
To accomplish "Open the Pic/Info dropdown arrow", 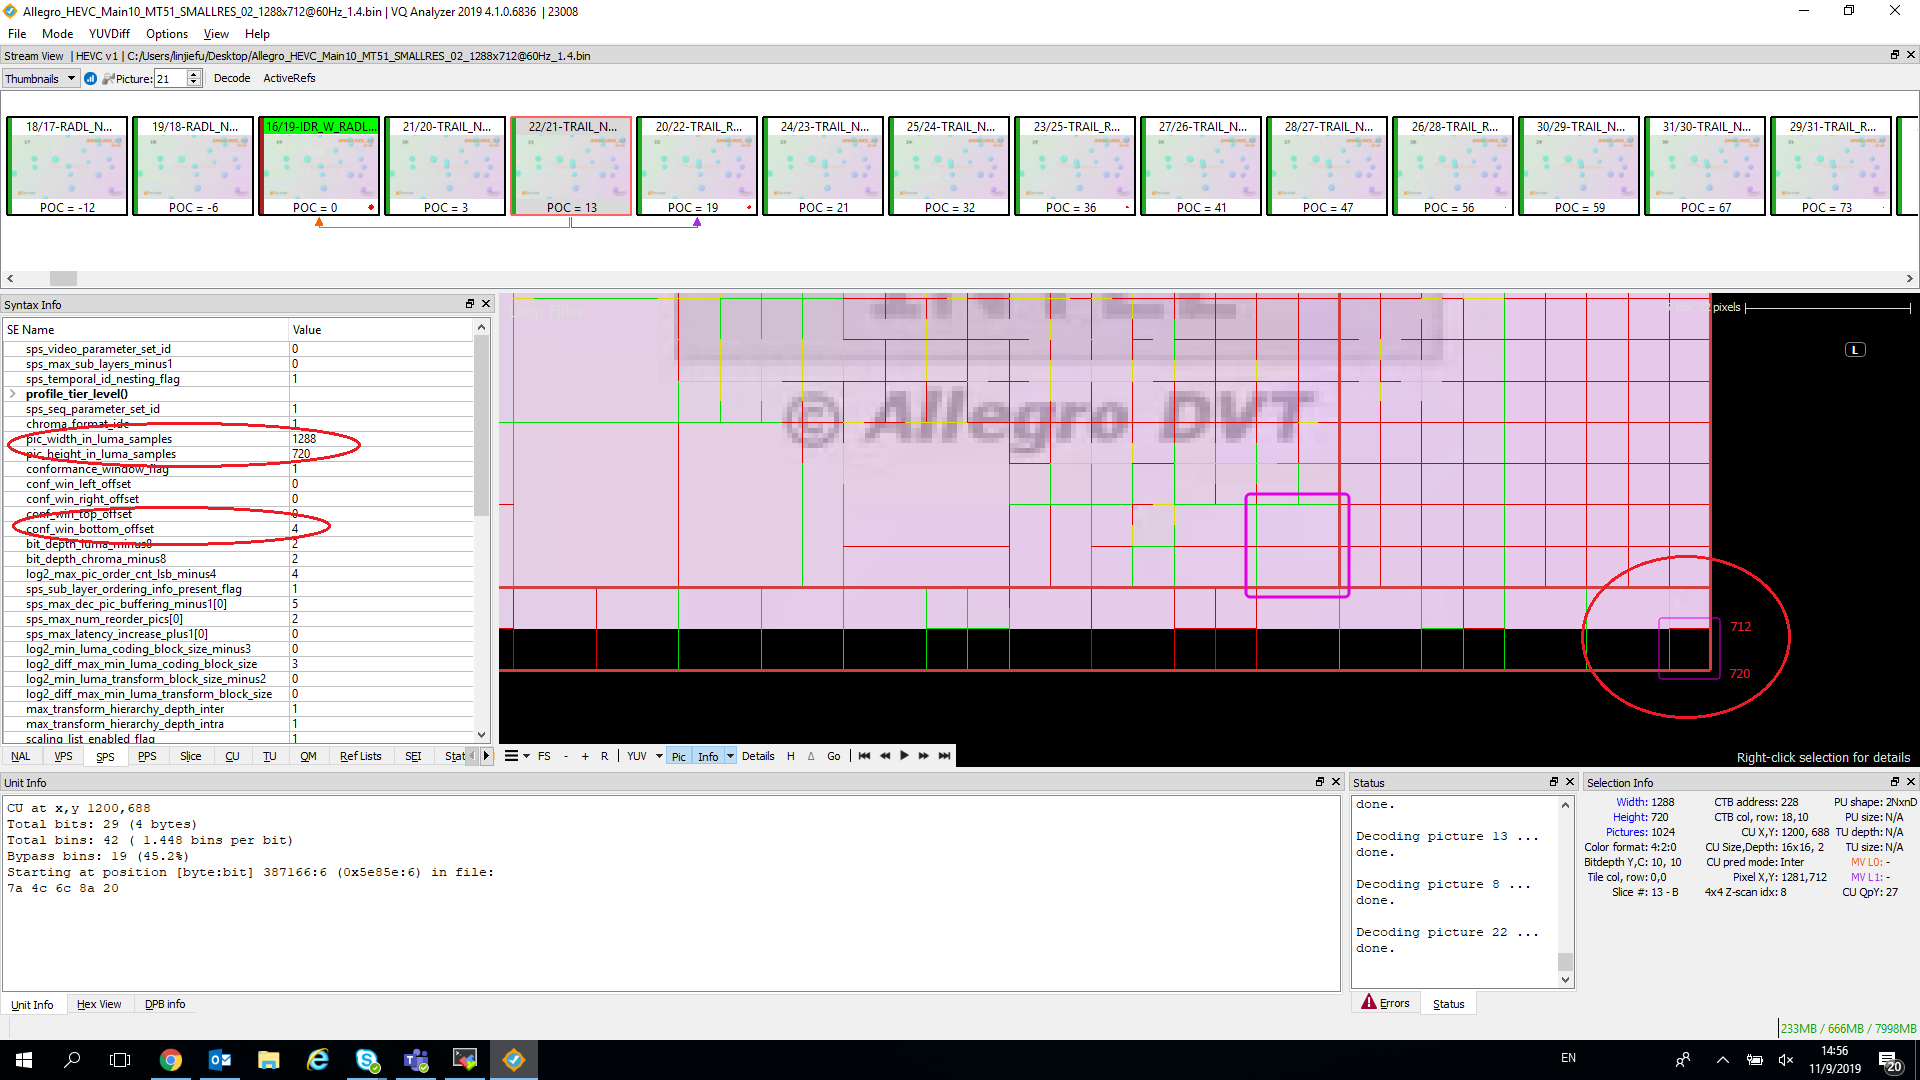I will tap(731, 756).
